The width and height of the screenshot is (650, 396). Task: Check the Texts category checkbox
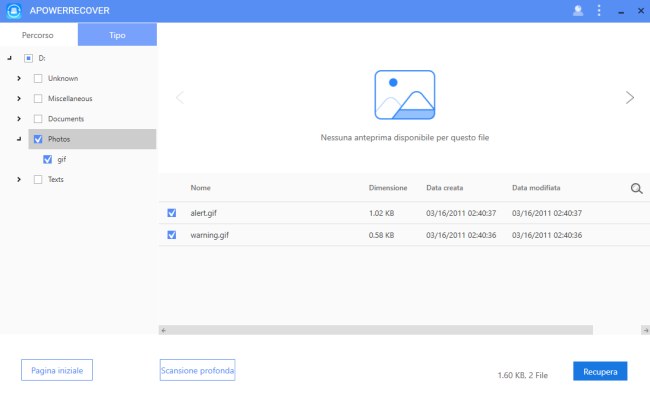pyautogui.click(x=38, y=180)
